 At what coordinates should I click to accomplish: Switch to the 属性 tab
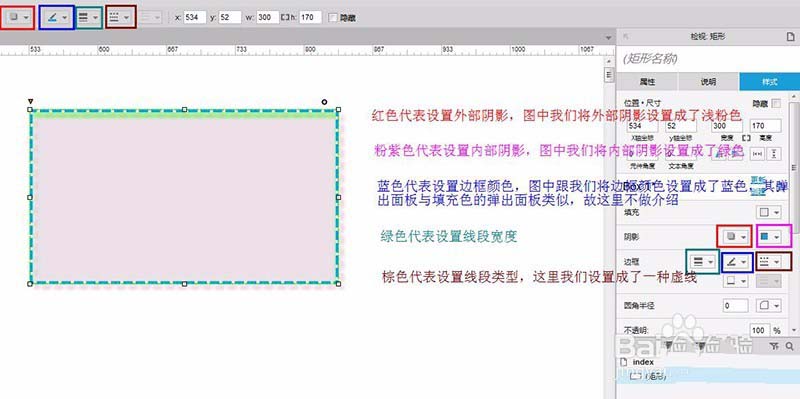click(x=647, y=82)
